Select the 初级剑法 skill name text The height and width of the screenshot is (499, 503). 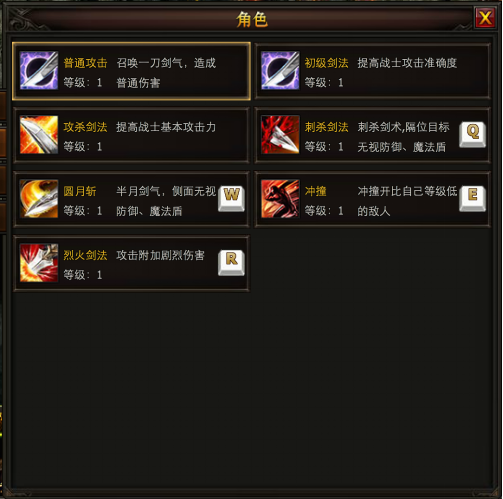pos(326,63)
